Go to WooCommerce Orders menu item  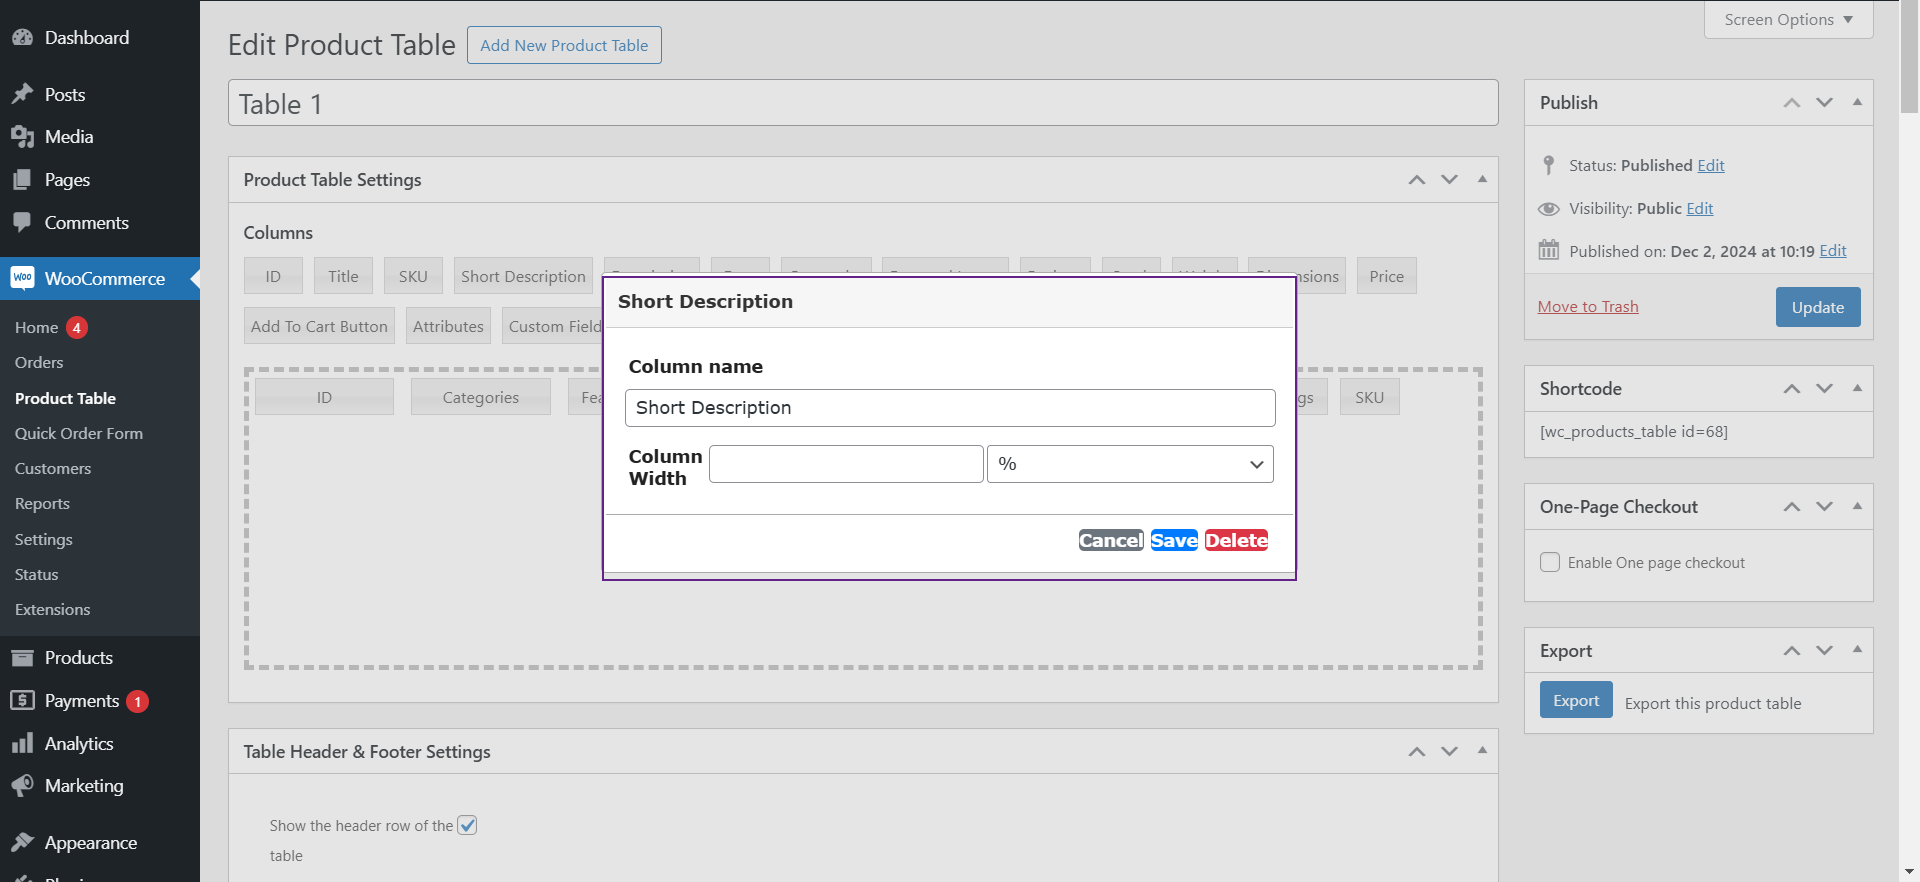tap(39, 362)
